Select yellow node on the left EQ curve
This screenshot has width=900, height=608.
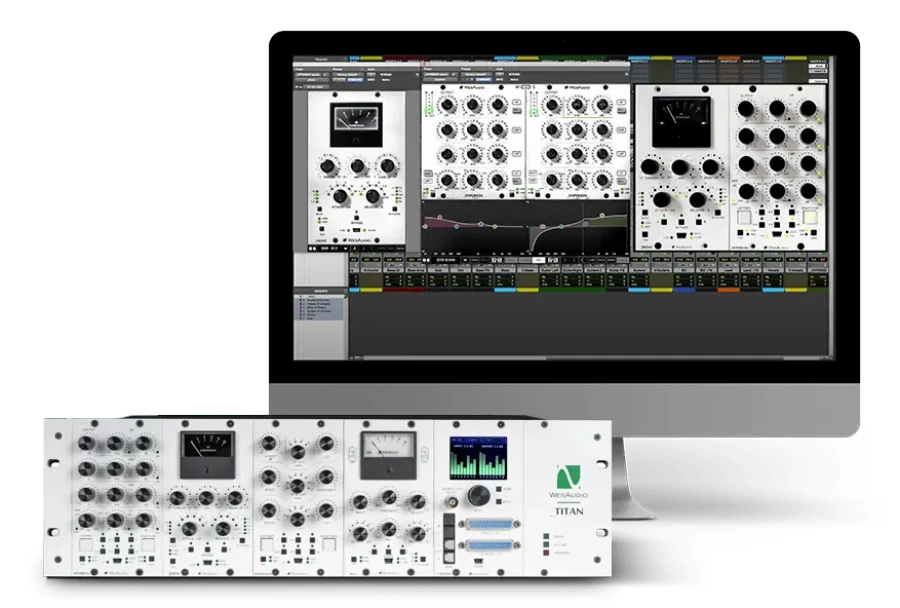pos(495,227)
